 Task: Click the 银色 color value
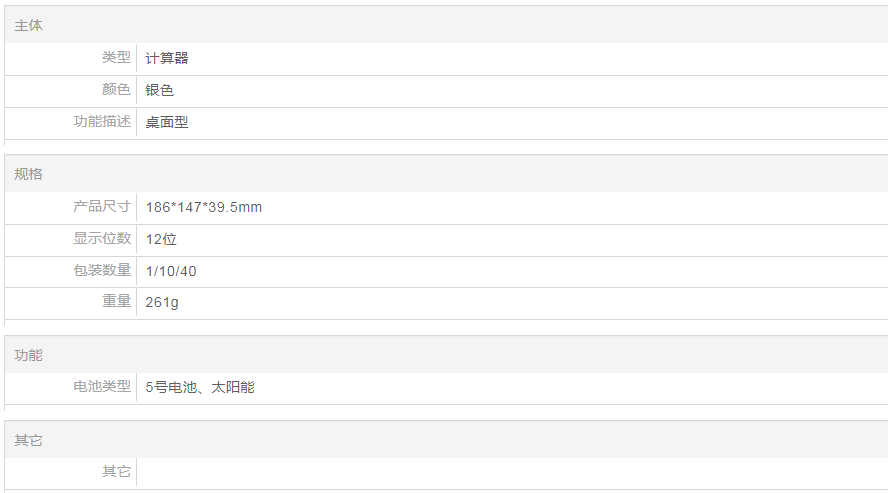160,90
